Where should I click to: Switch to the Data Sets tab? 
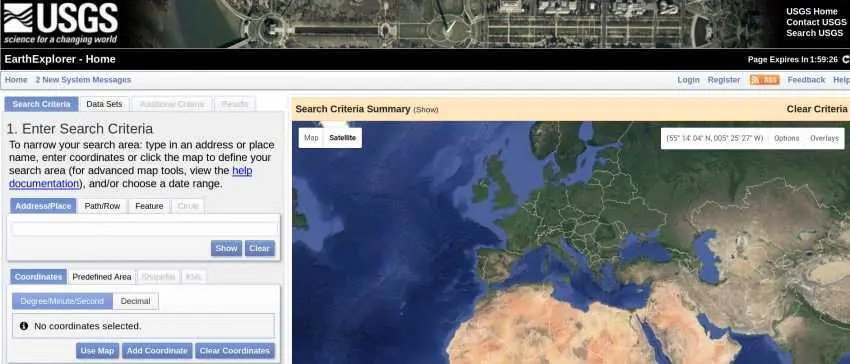104,104
